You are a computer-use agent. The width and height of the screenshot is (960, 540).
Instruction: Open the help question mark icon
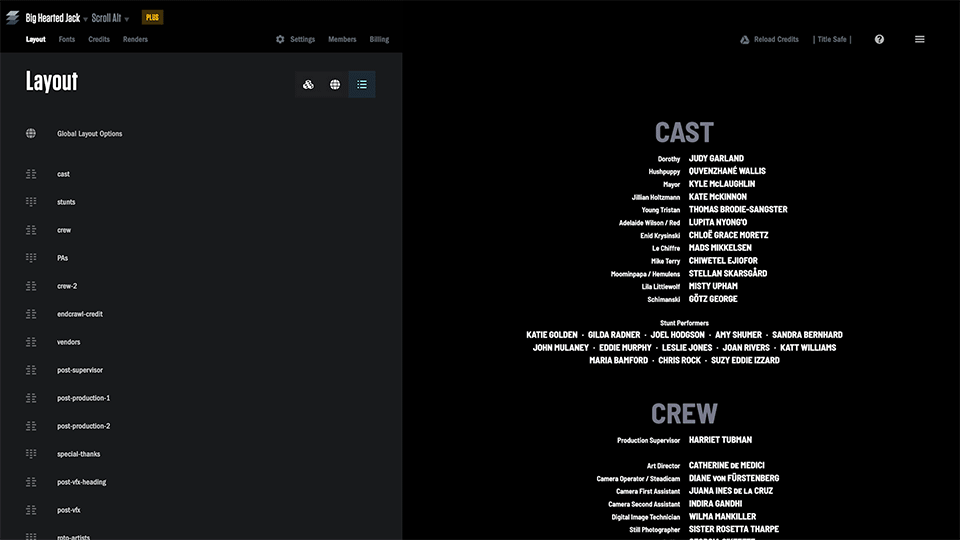(x=879, y=39)
